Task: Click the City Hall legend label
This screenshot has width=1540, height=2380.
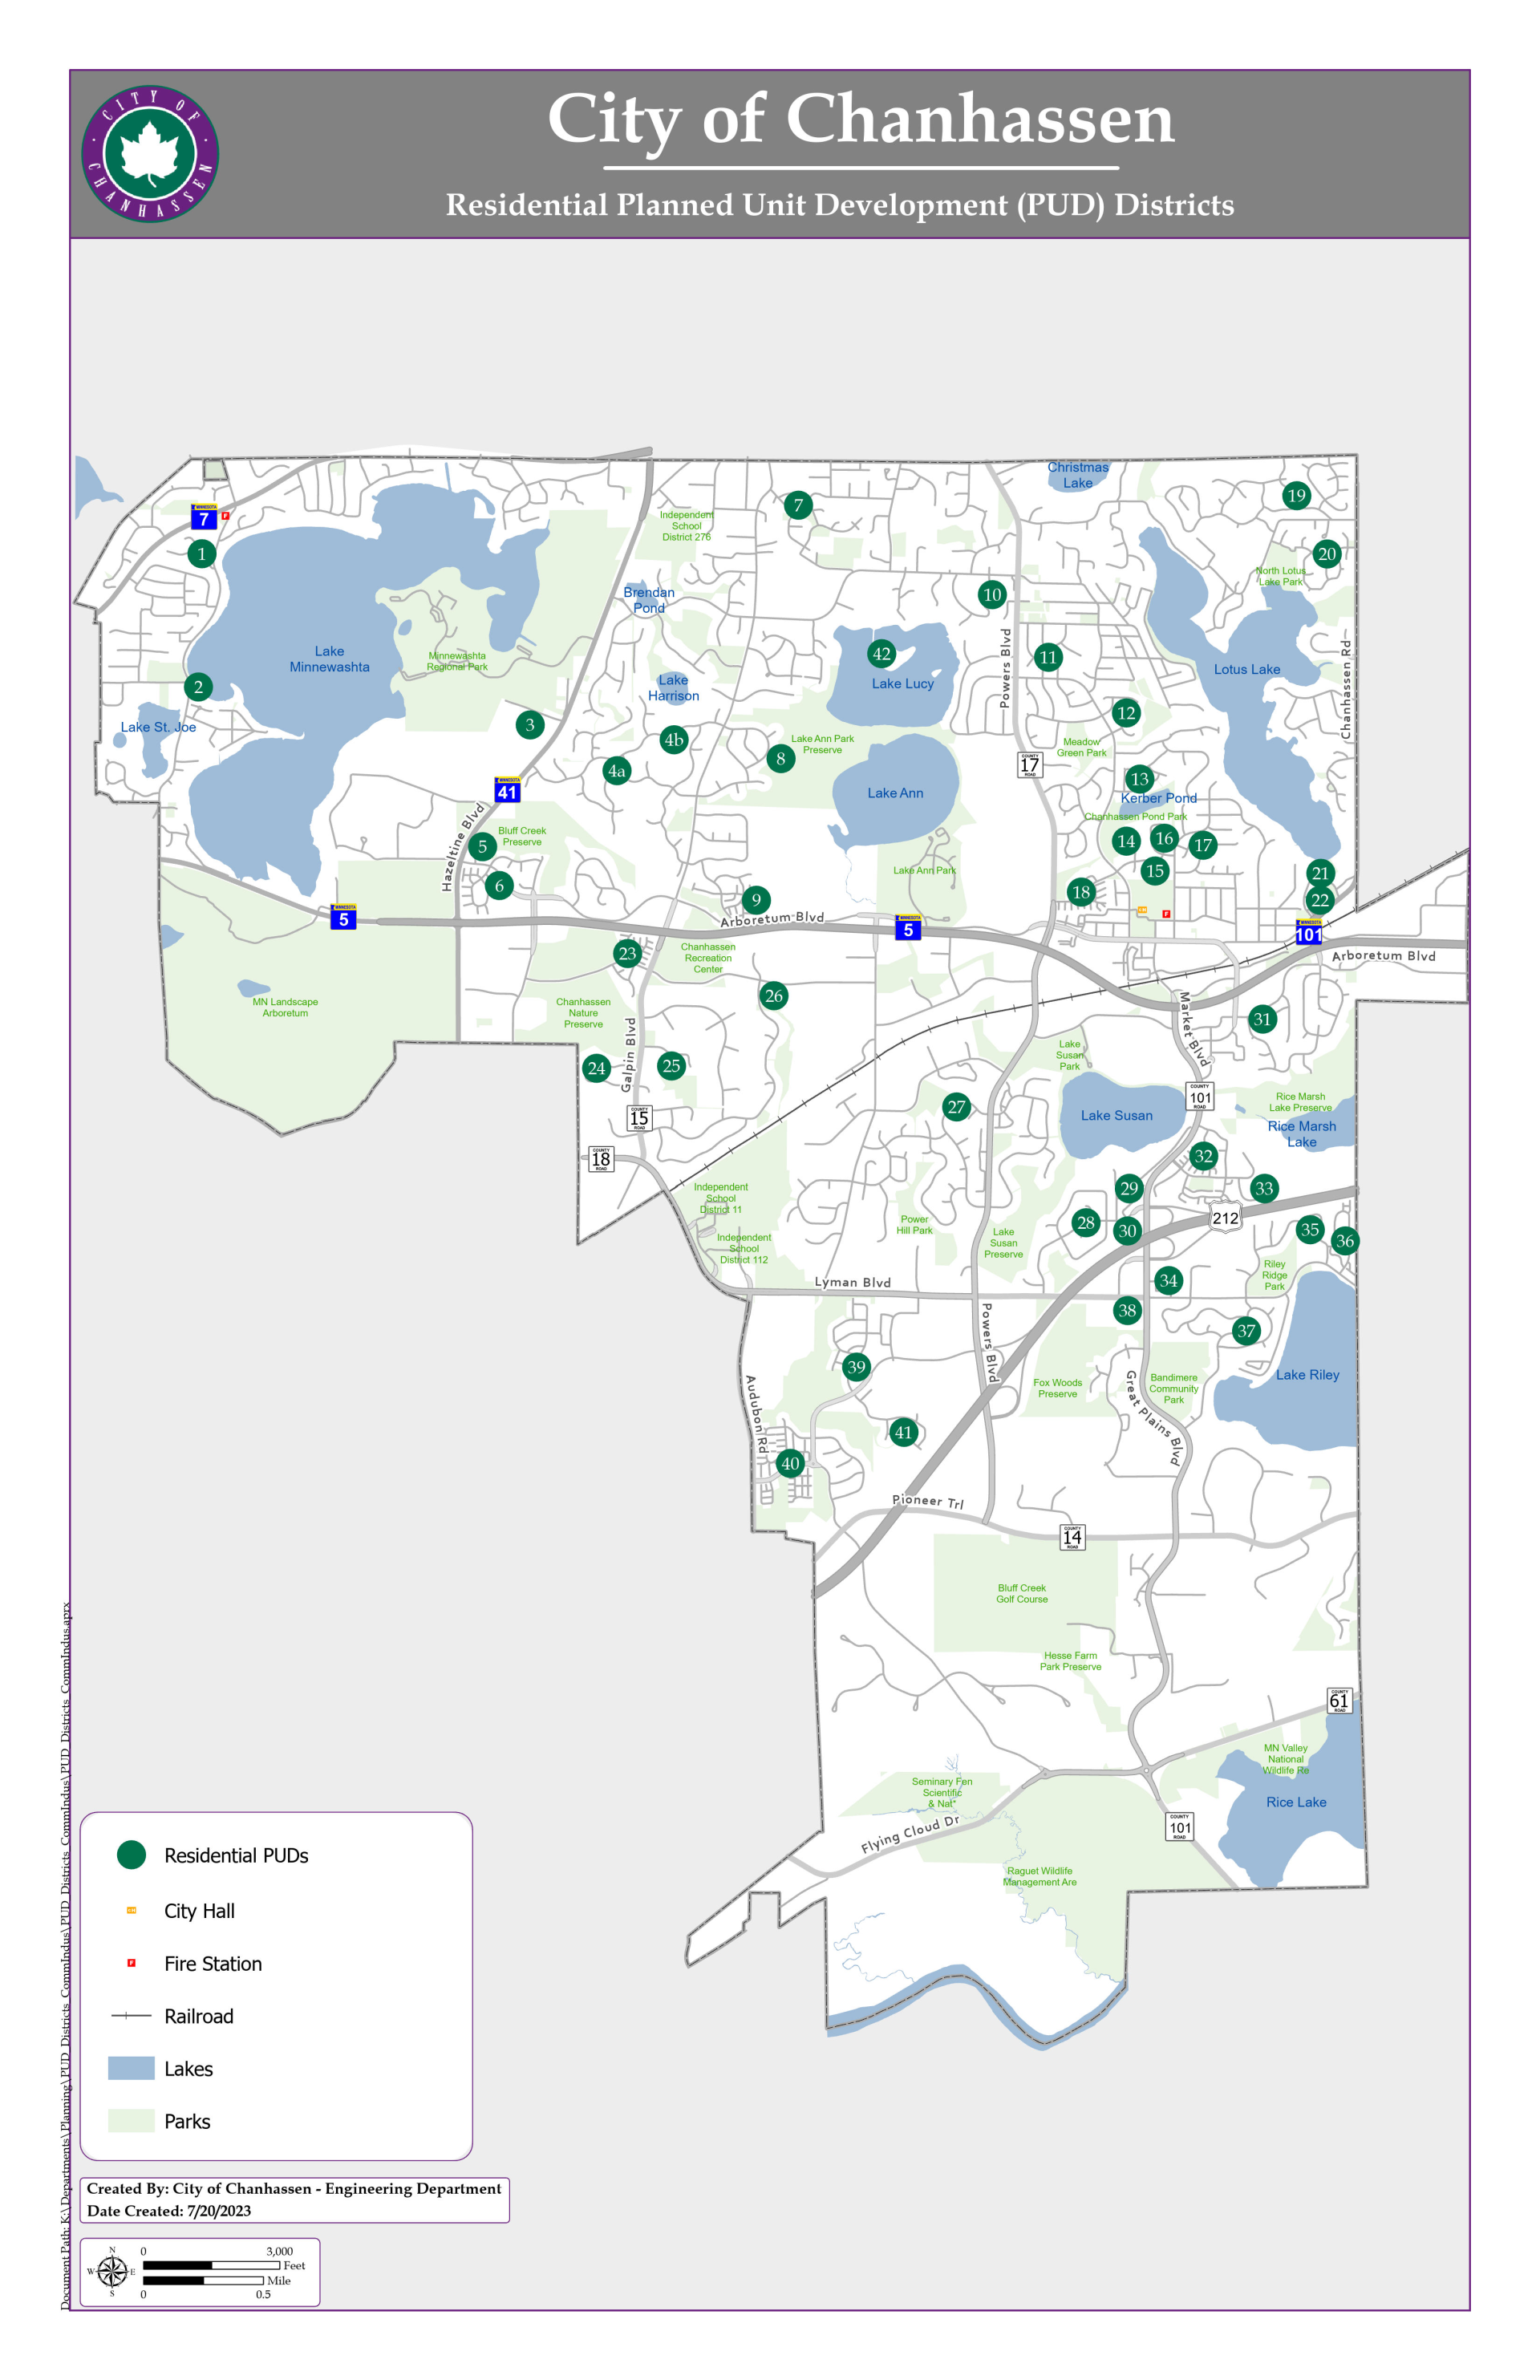Action: tap(200, 1911)
